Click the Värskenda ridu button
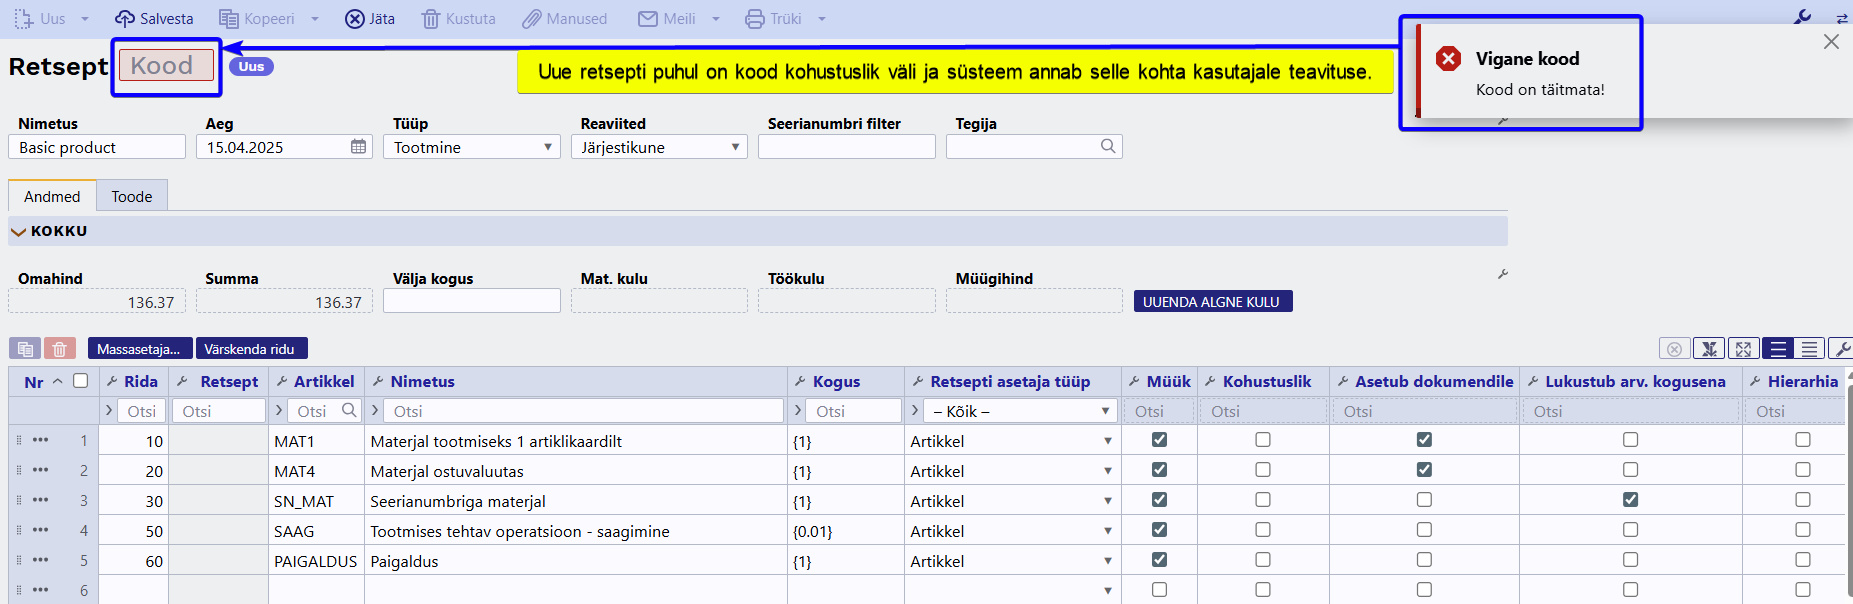The height and width of the screenshot is (604, 1853). pos(250,349)
